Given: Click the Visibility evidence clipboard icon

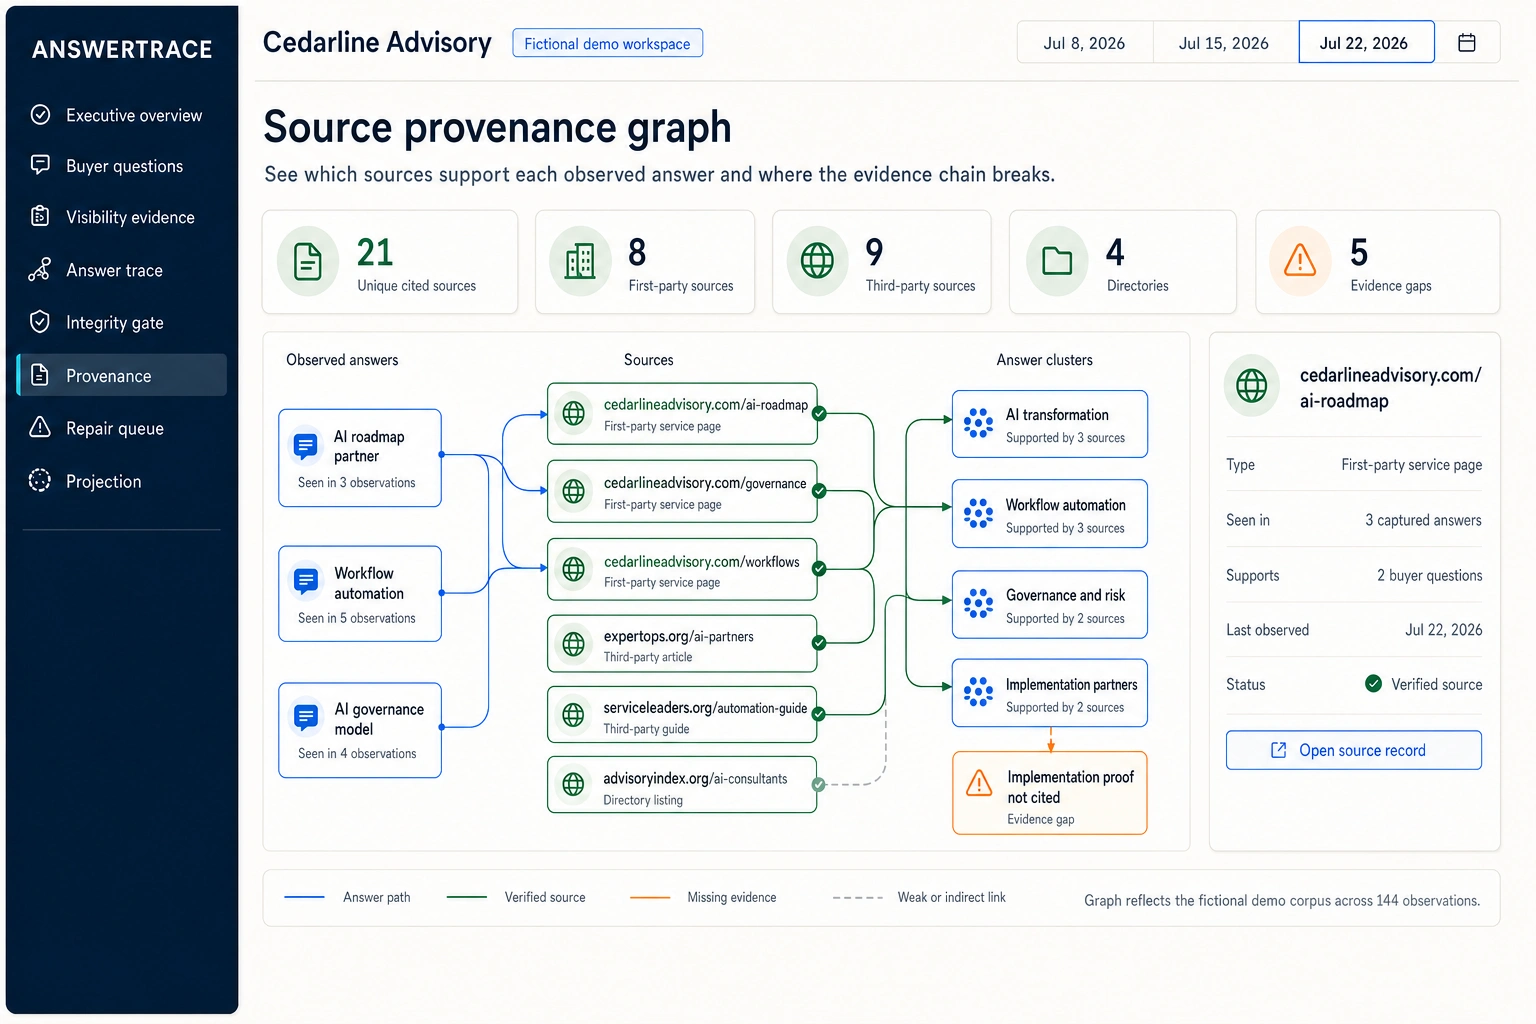Looking at the screenshot, I should 40,216.
